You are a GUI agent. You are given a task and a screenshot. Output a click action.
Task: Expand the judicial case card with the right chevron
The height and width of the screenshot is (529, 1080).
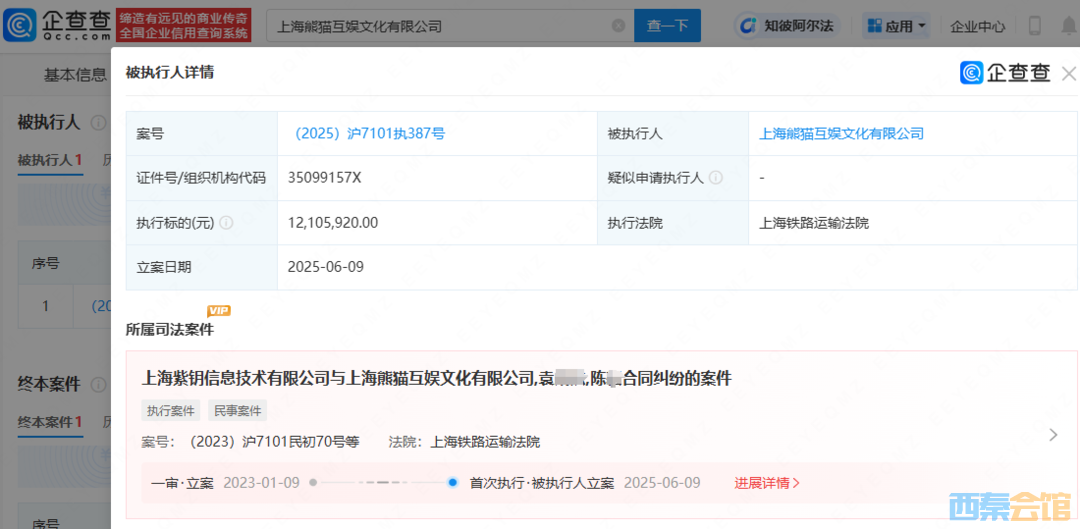pos(1053,435)
